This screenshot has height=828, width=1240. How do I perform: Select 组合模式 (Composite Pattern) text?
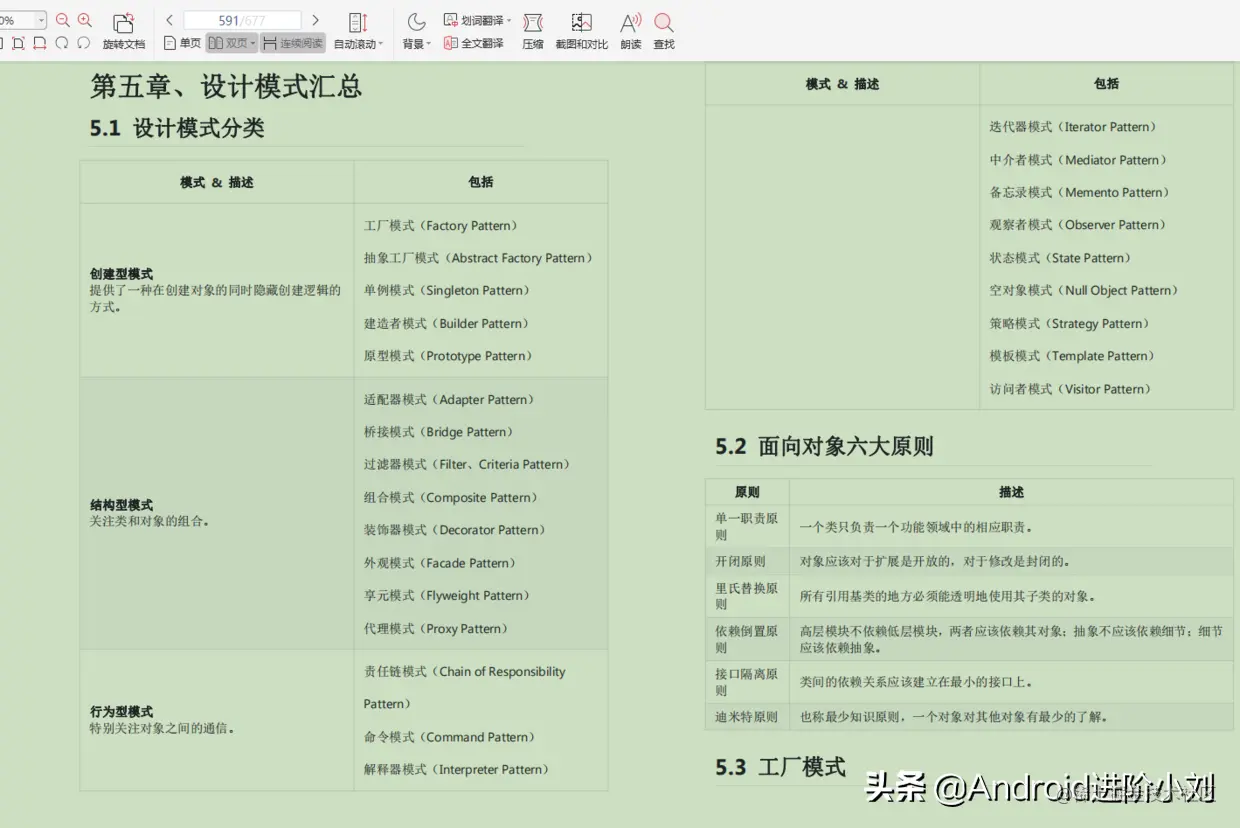coord(451,498)
